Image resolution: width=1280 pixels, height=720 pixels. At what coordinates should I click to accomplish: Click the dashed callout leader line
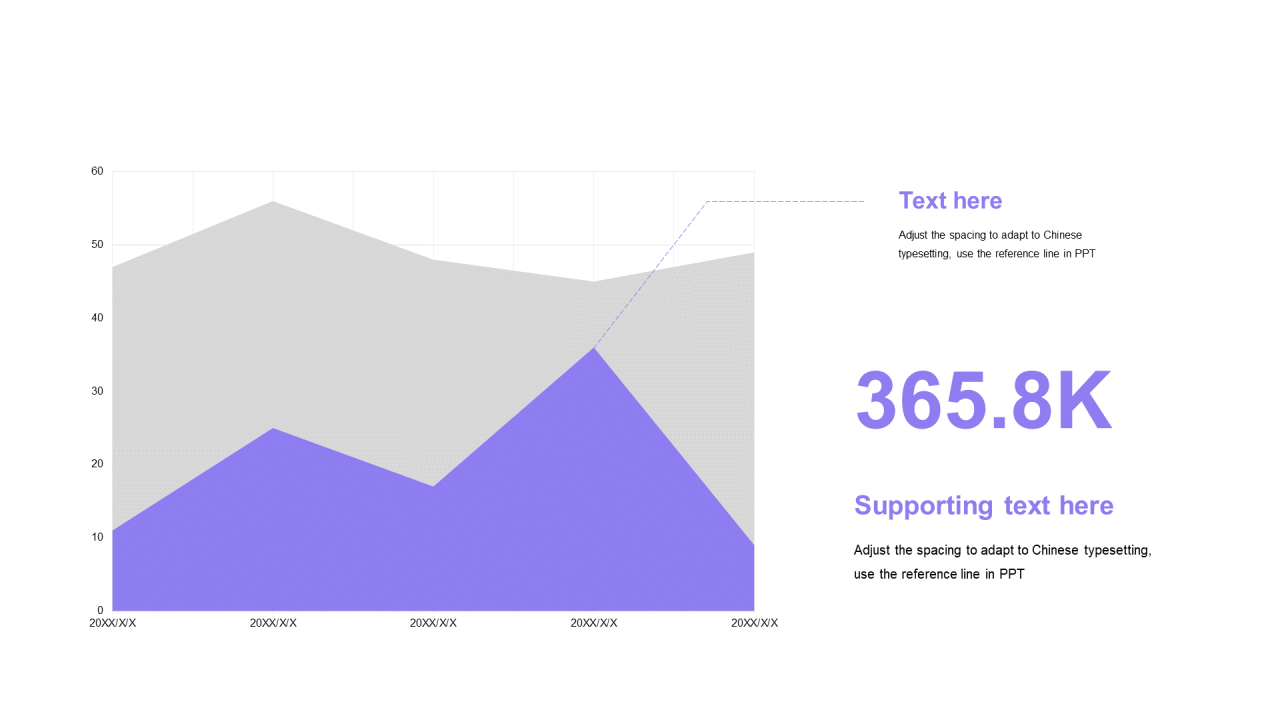pos(785,202)
